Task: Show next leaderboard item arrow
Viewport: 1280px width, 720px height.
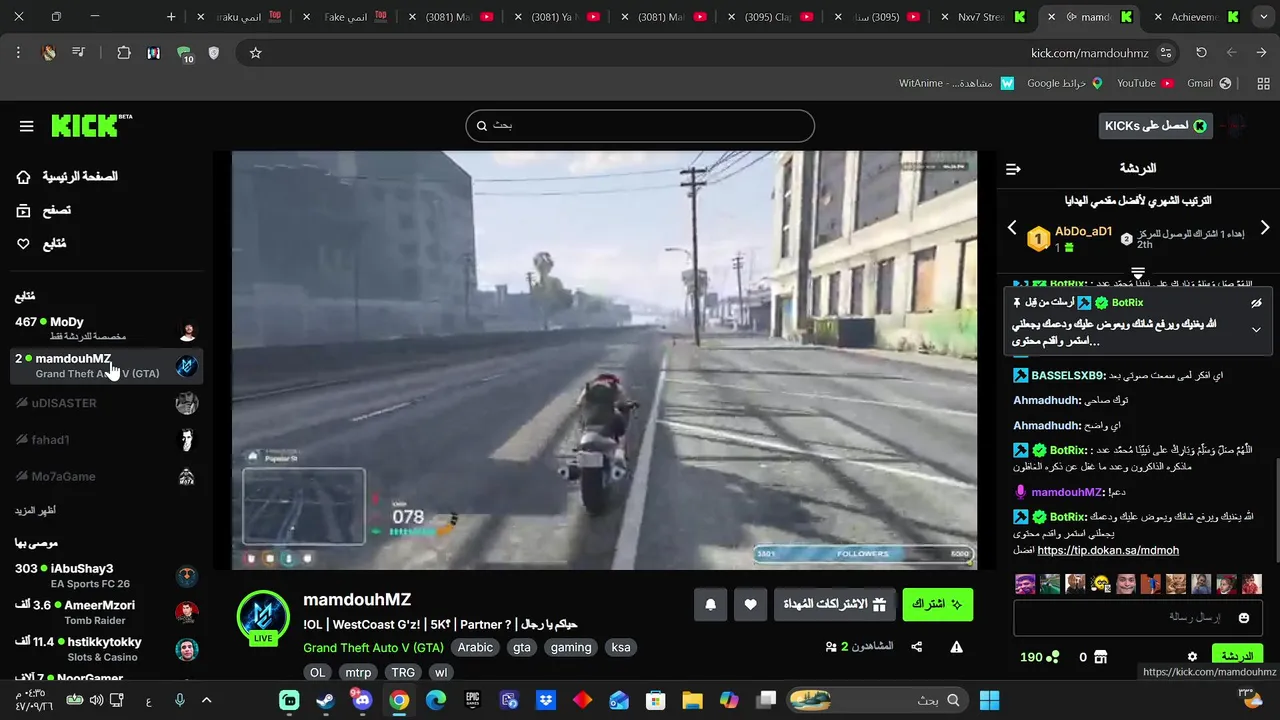Action: point(1265,228)
